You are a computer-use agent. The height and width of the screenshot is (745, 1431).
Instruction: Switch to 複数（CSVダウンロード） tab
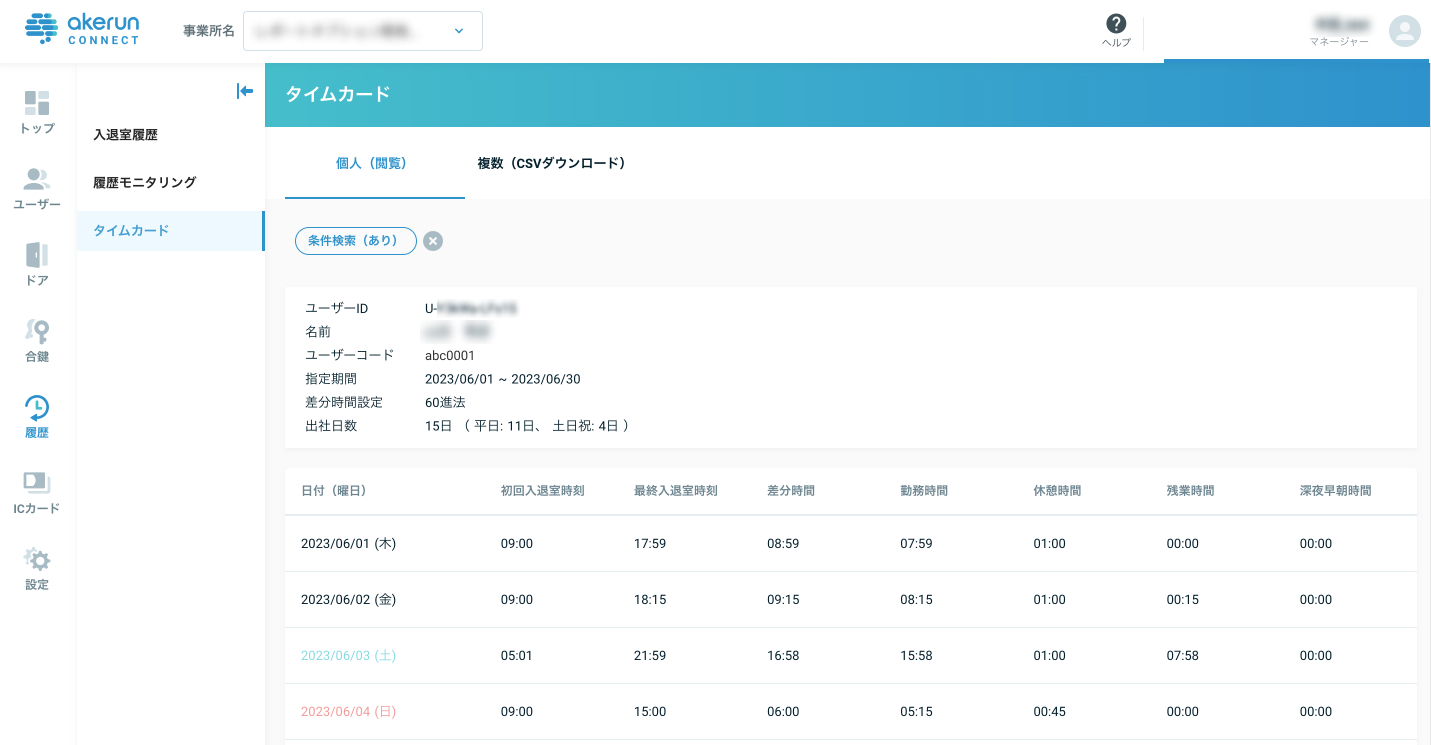(551, 163)
